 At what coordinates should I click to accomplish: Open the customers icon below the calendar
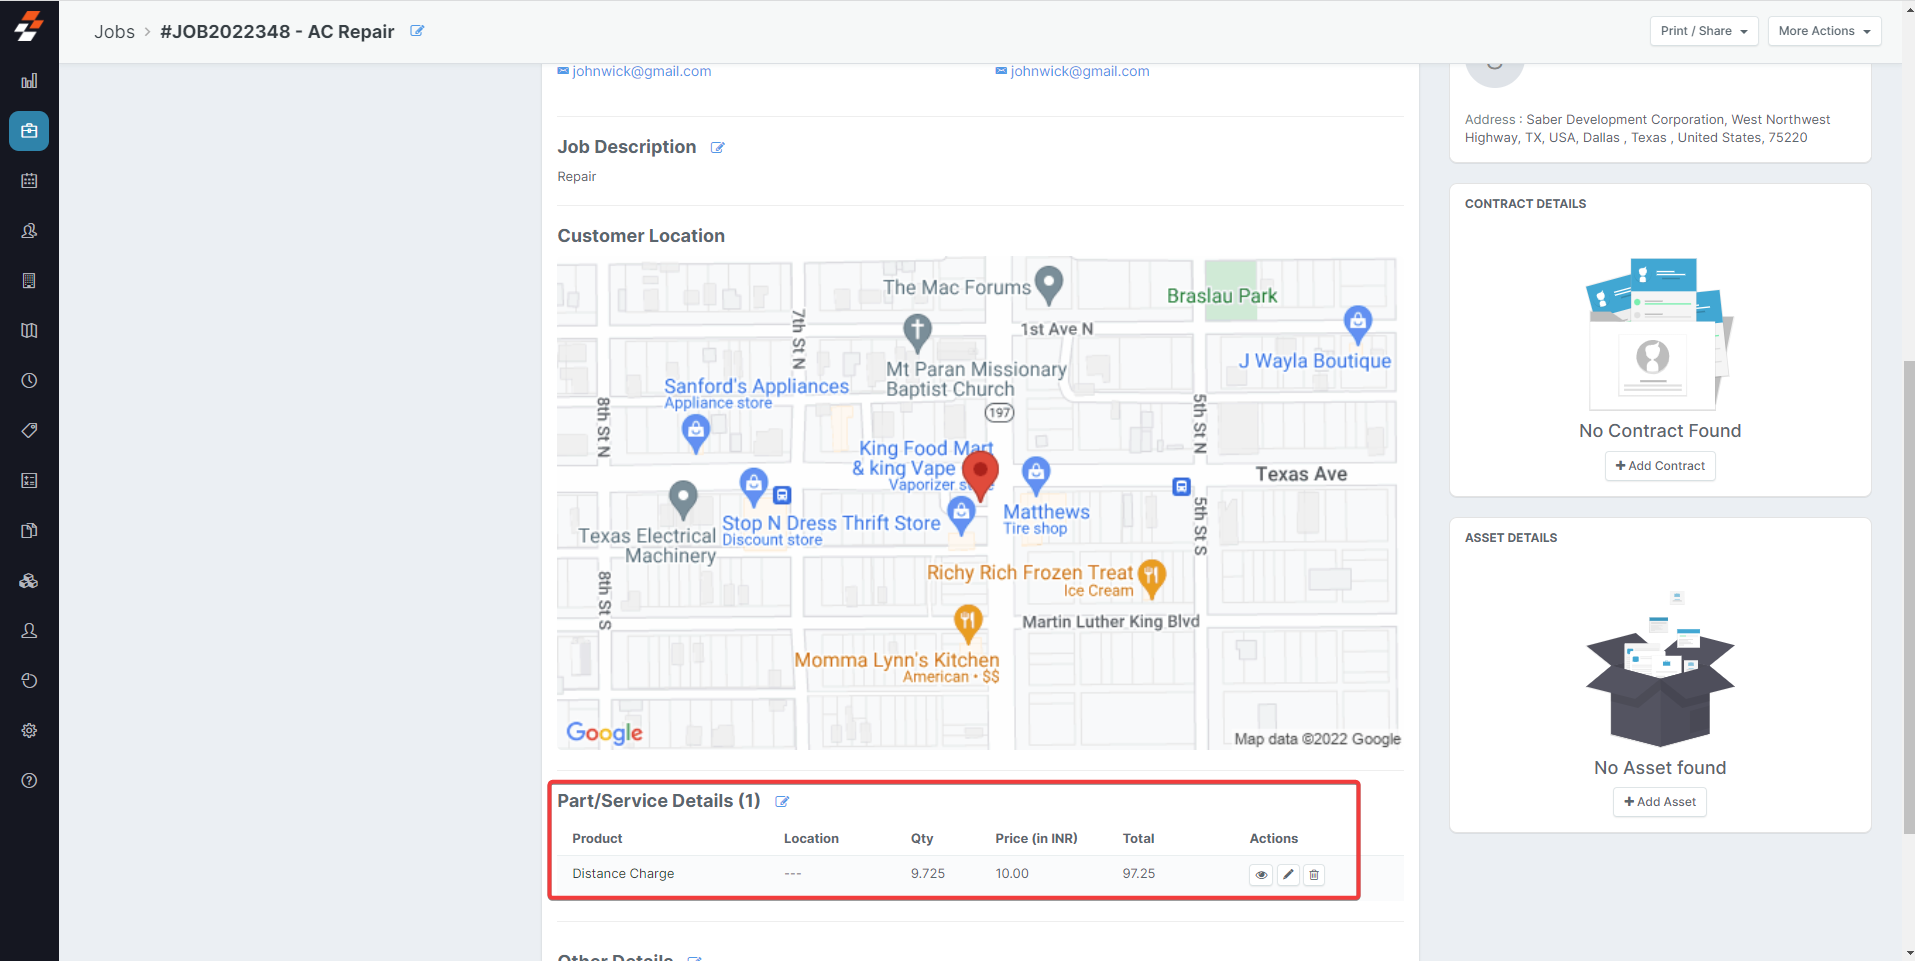coord(29,231)
